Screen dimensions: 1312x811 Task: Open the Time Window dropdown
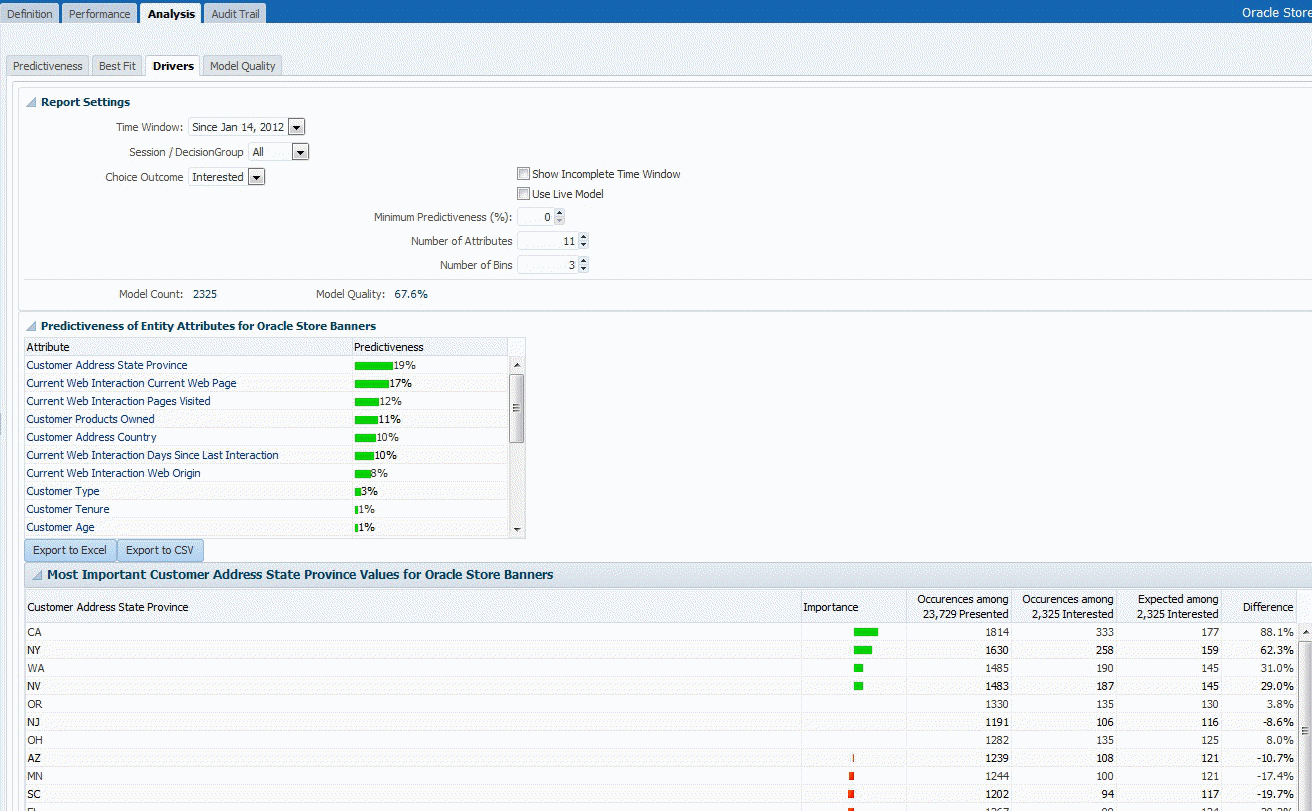click(296, 127)
